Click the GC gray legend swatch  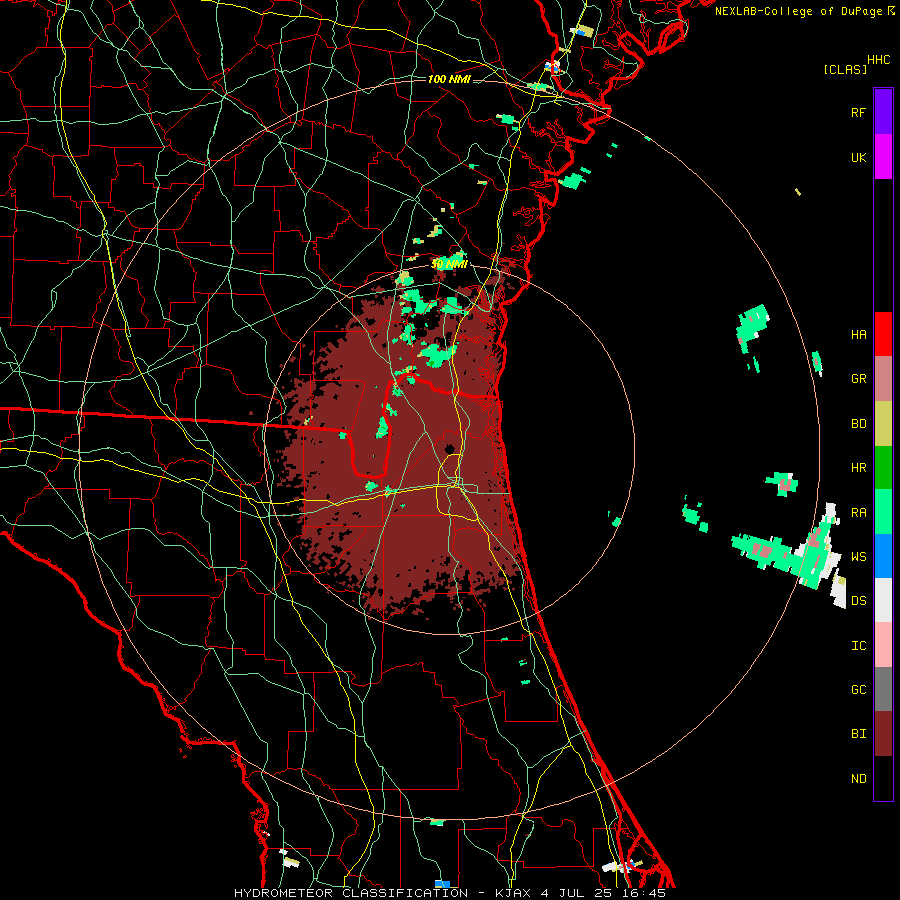pos(883,689)
